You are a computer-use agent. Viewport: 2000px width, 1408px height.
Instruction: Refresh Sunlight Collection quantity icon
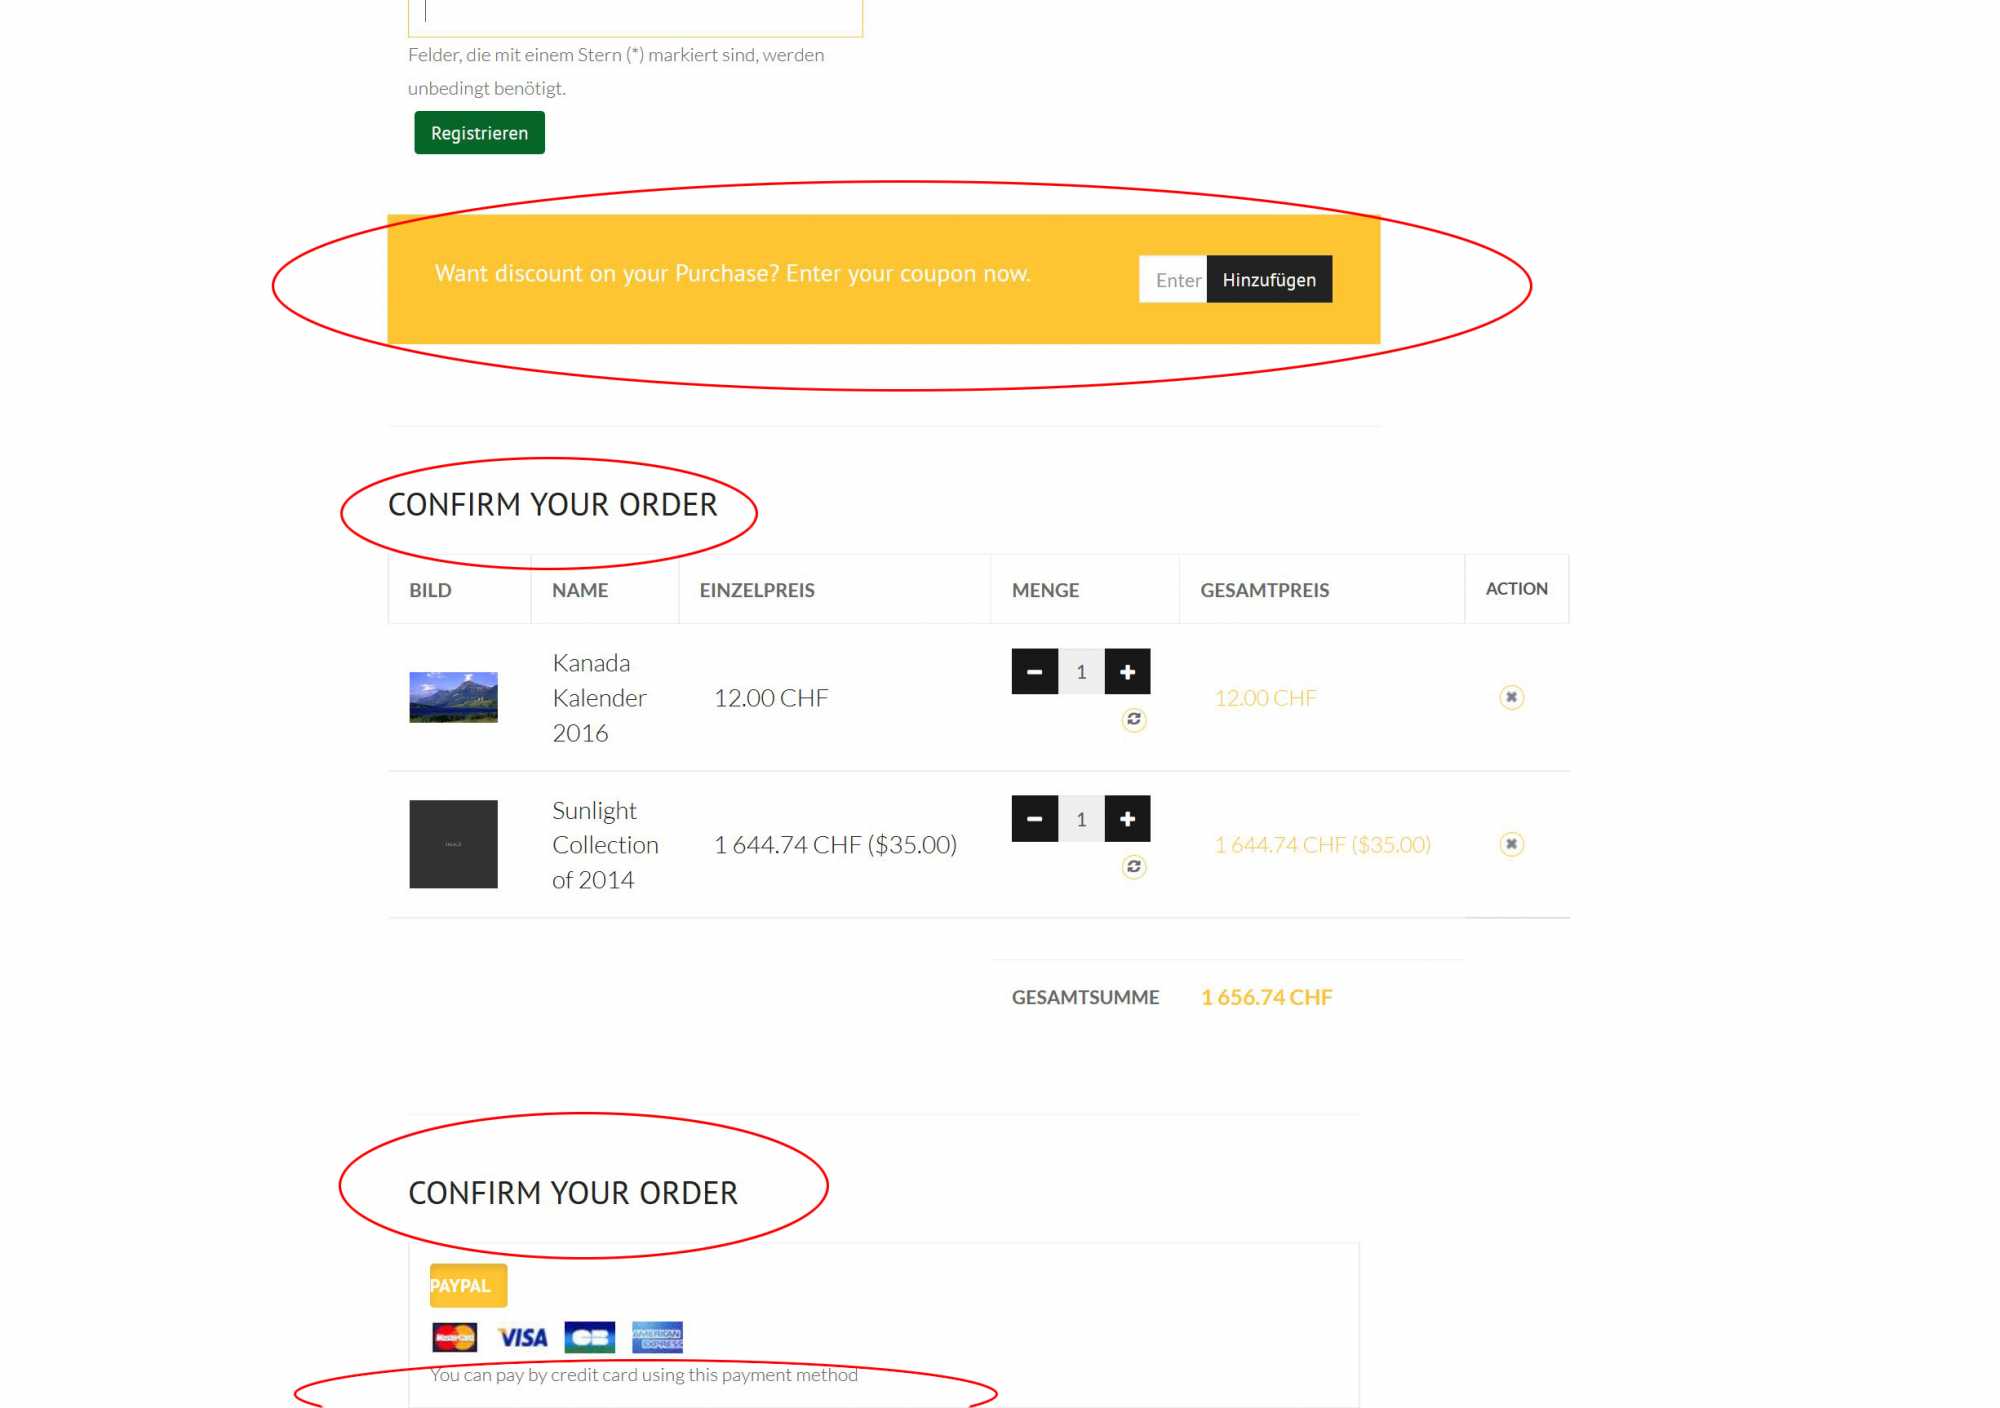point(1133,867)
